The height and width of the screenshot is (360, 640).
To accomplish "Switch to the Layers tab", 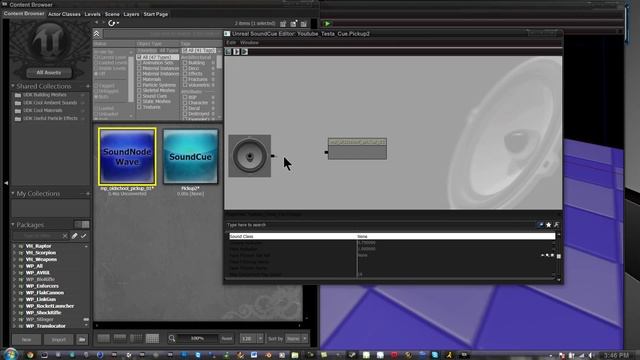I will pos(131,14).
